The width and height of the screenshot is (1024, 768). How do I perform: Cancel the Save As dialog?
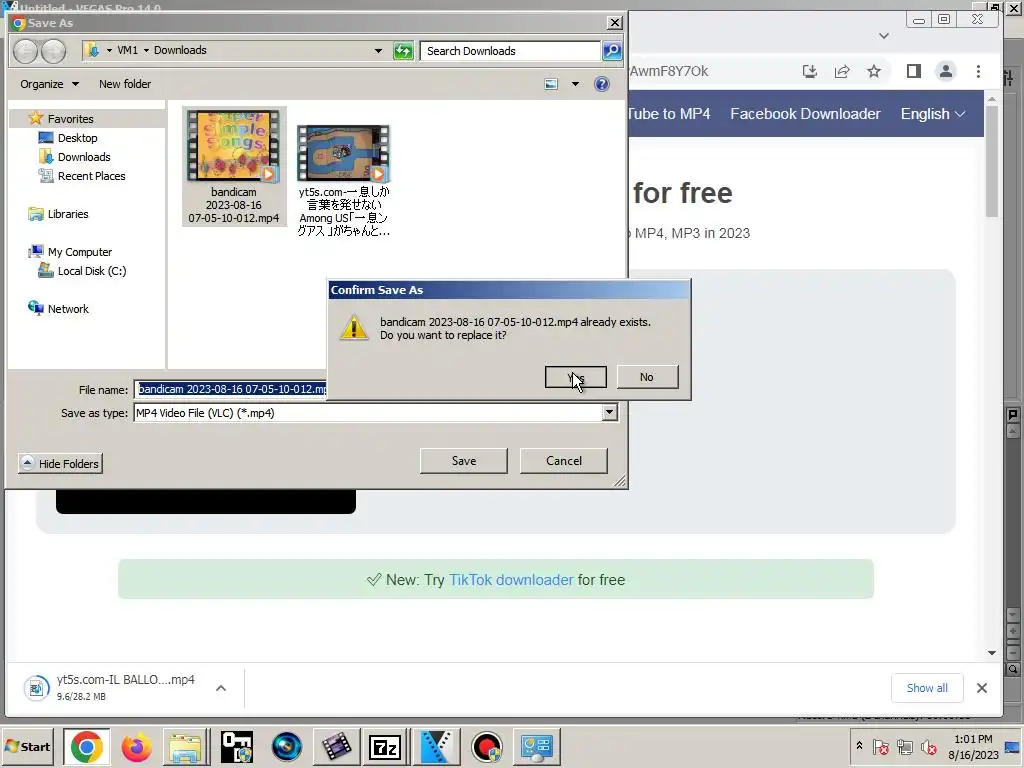[x=564, y=461]
